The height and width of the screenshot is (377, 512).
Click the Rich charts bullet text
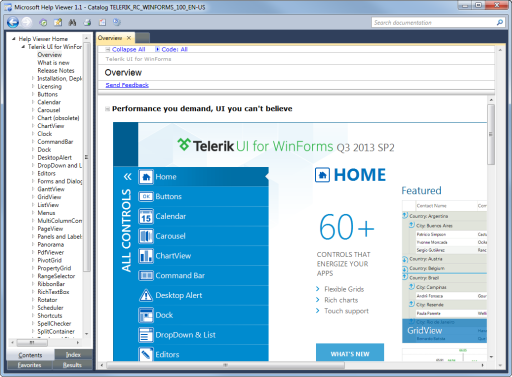[341, 300]
